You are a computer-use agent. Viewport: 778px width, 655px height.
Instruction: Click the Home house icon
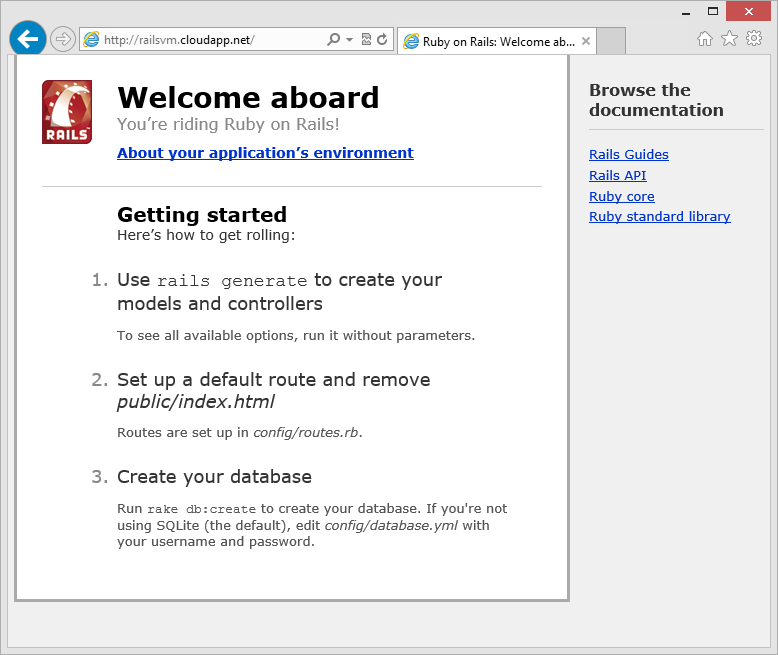705,38
